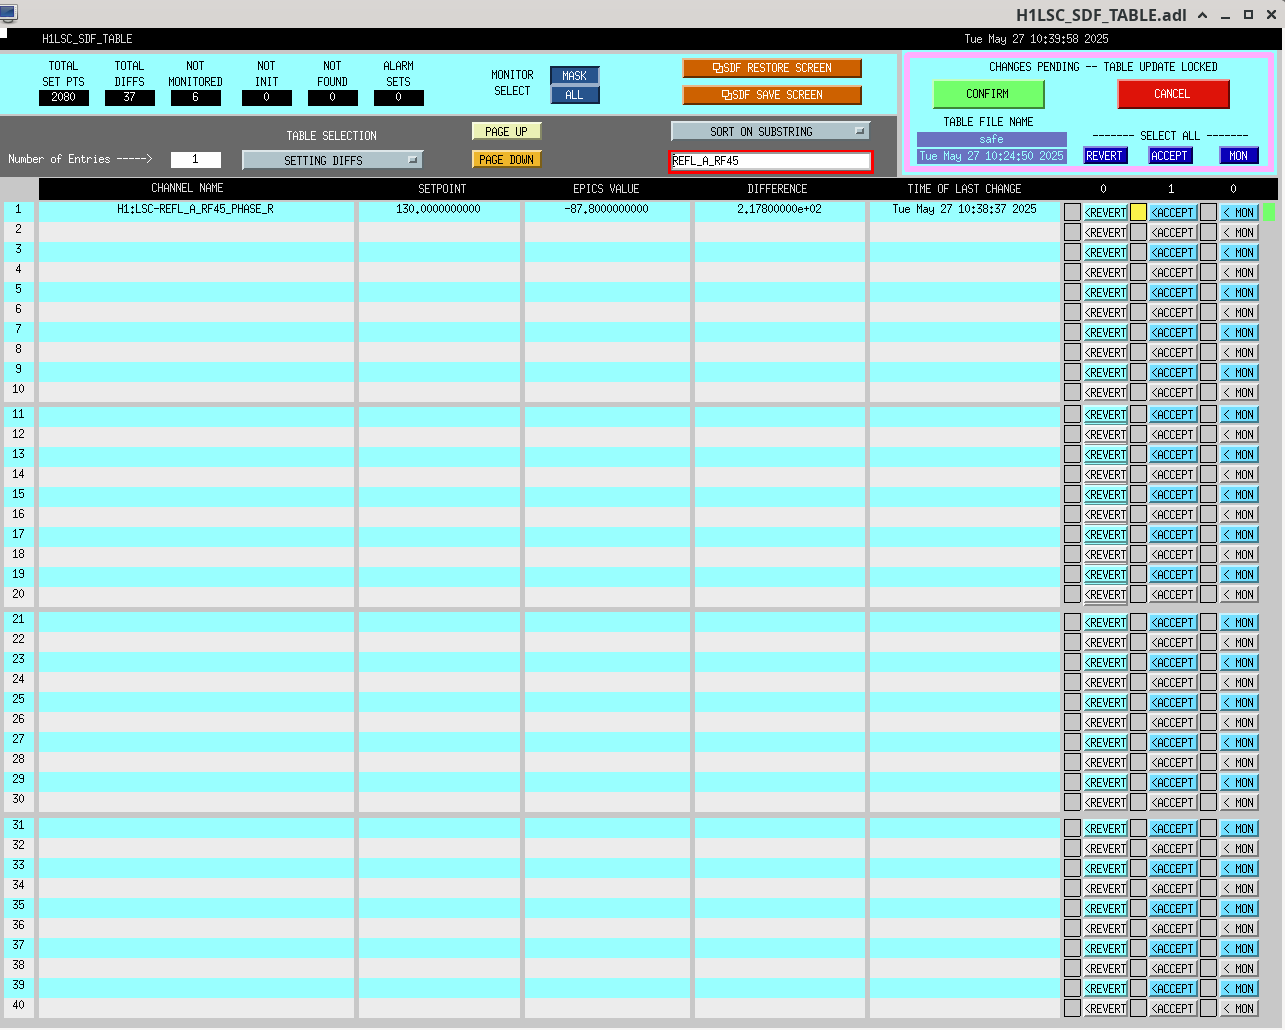Click the REVERT button in row 1
The height and width of the screenshot is (1030, 1285).
coord(1106,212)
